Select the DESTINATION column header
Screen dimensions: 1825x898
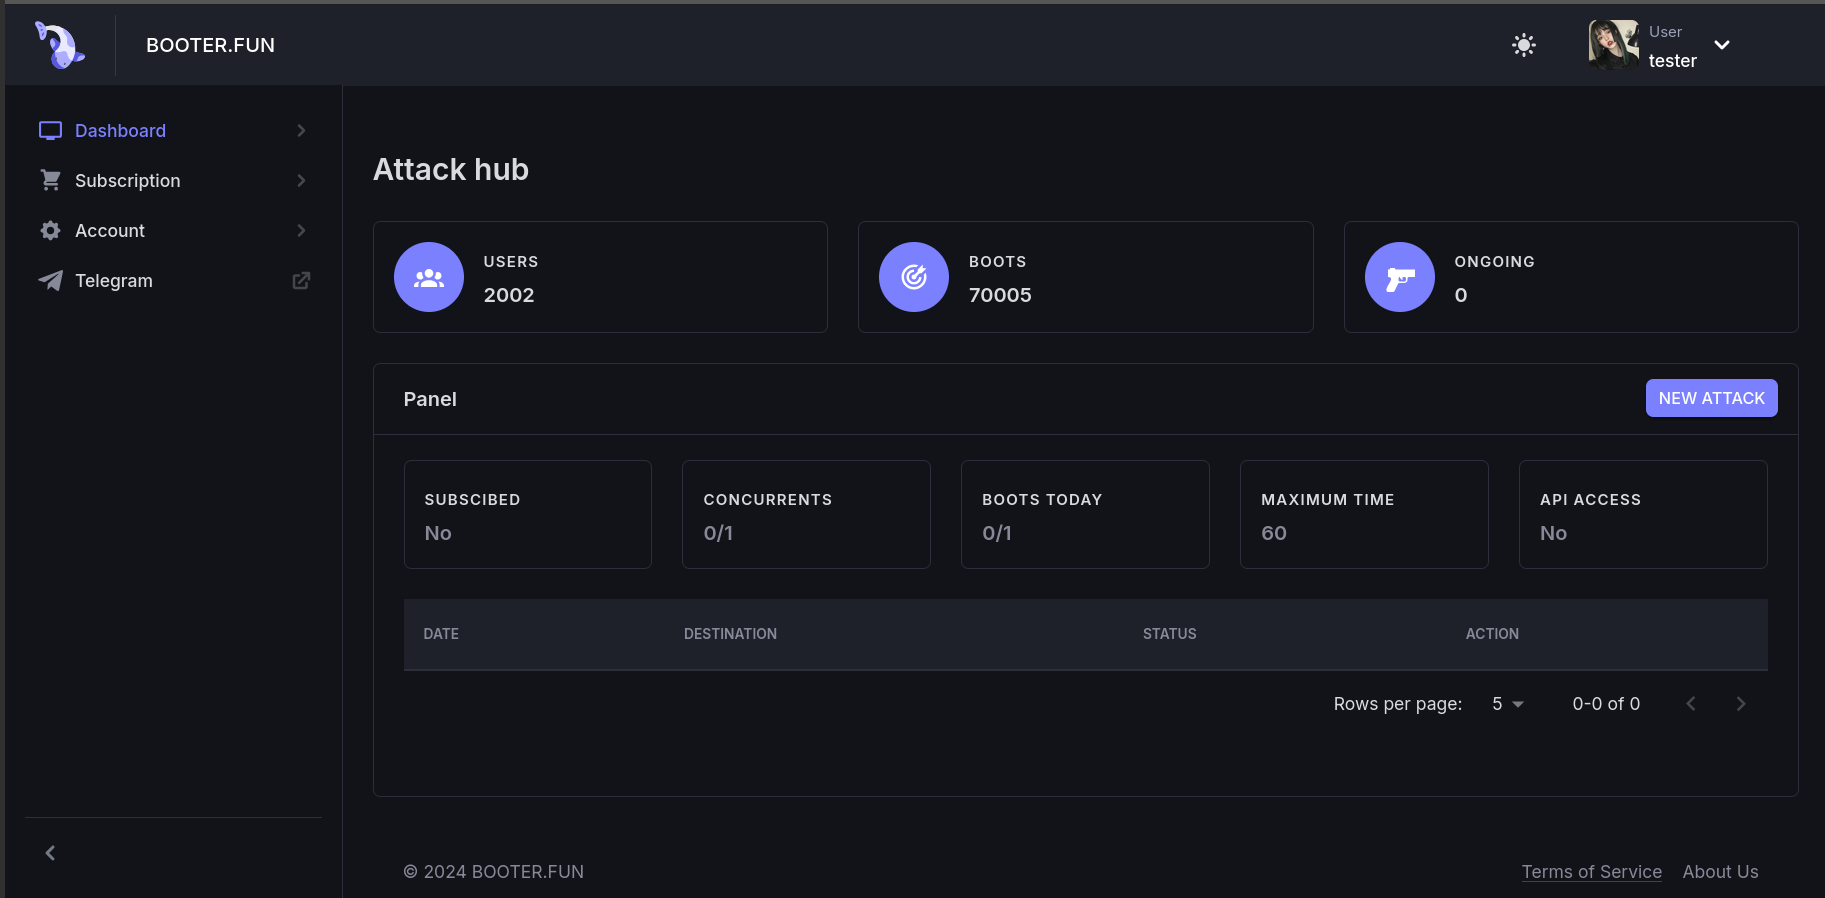[730, 634]
